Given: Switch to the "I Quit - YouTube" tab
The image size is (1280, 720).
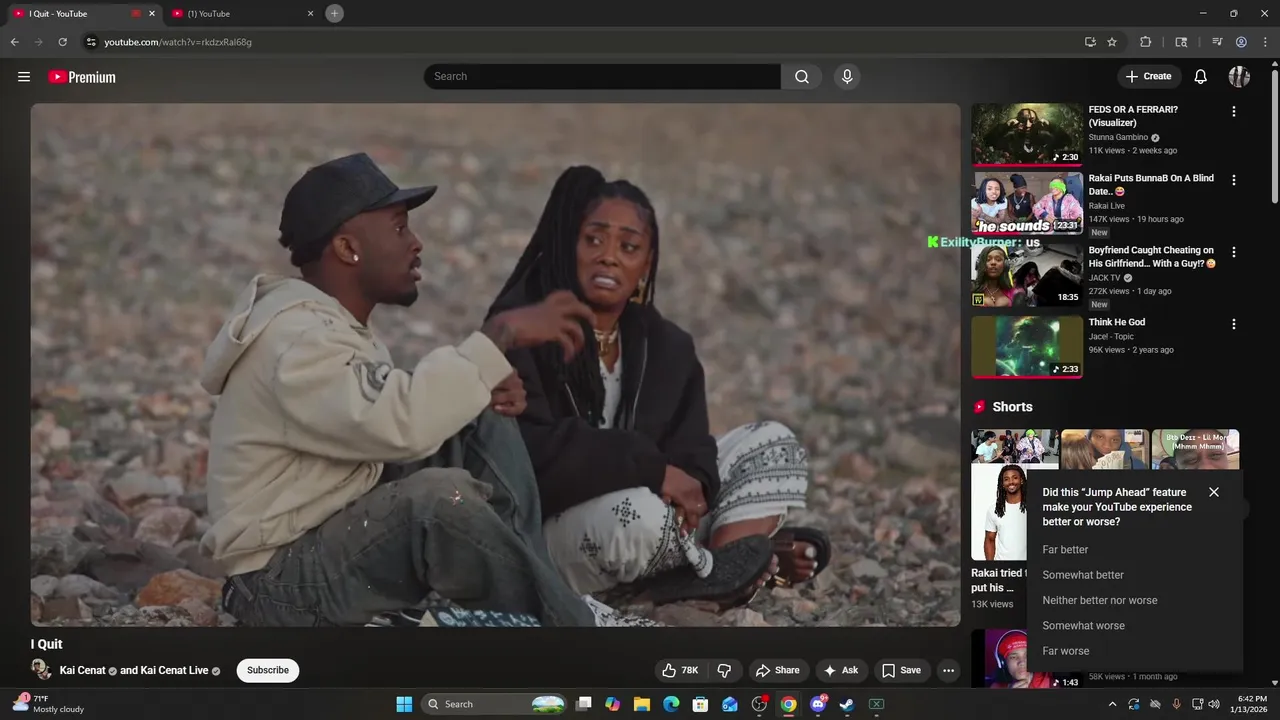Looking at the screenshot, I should click(x=80, y=14).
